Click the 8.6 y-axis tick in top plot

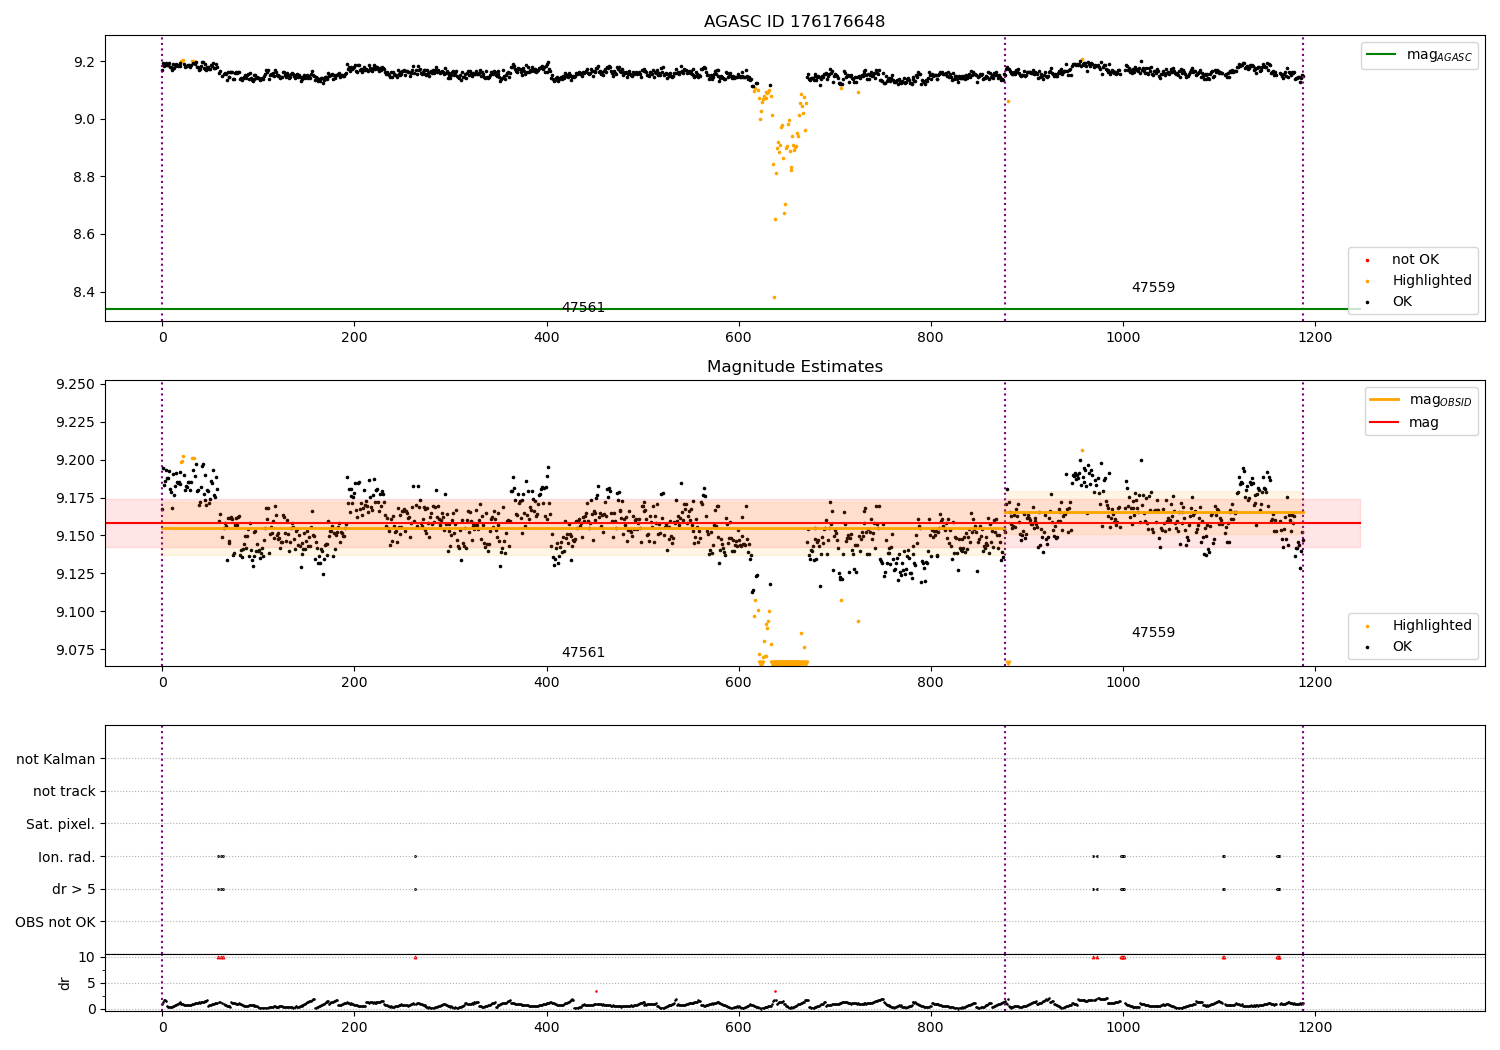(x=85, y=235)
